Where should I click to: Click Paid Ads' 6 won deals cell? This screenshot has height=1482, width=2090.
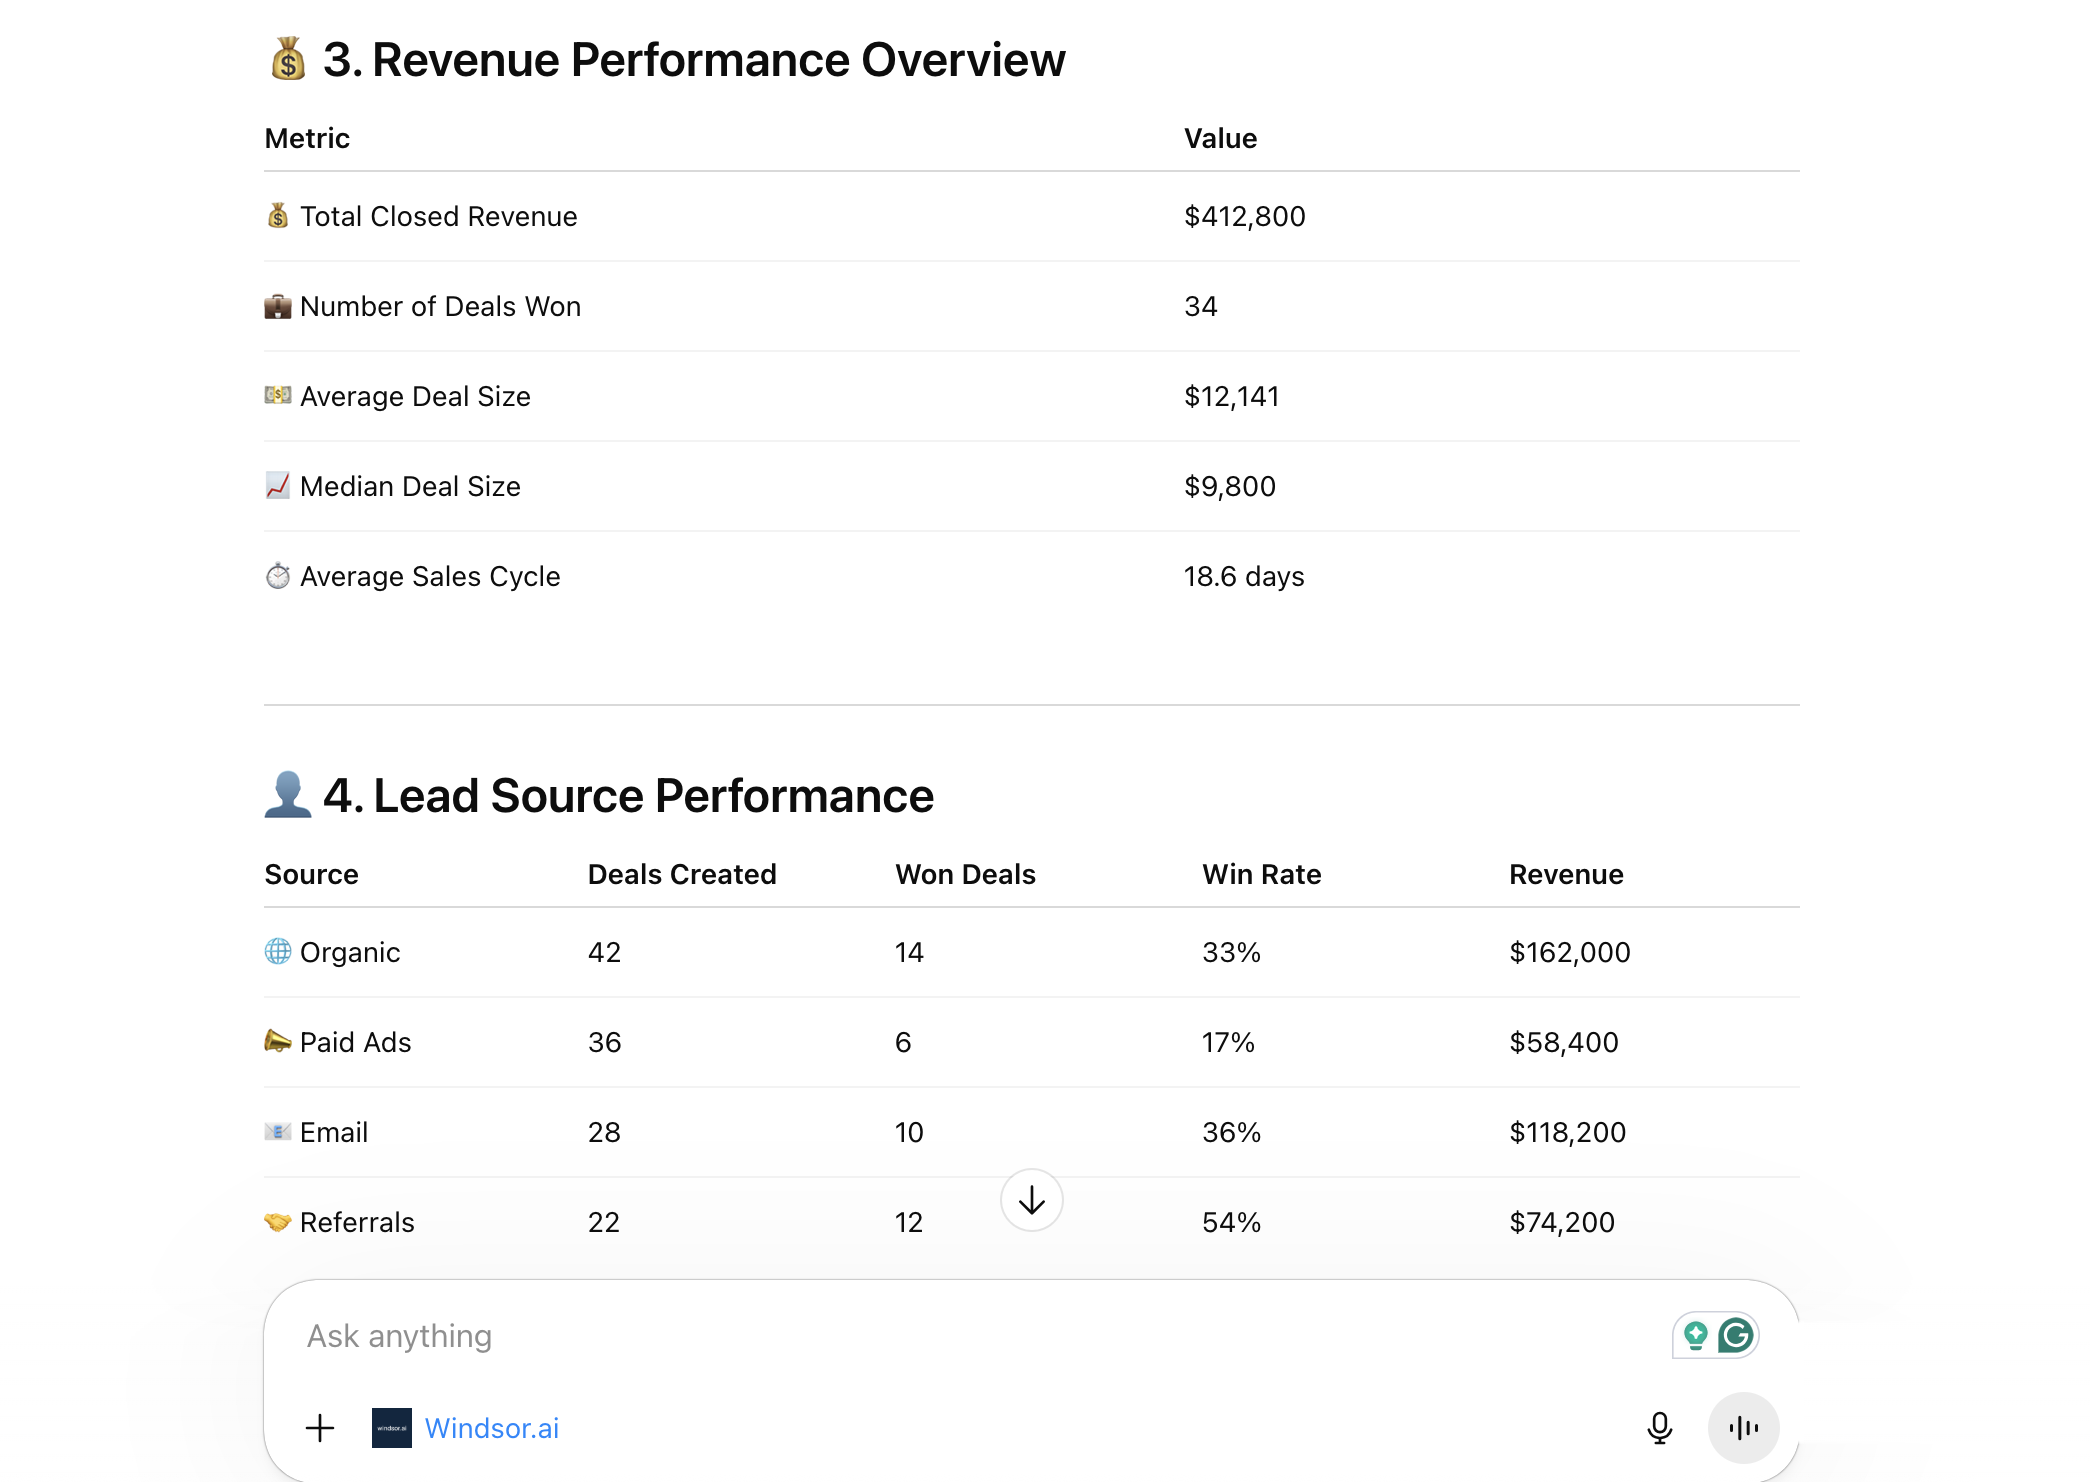(903, 1042)
